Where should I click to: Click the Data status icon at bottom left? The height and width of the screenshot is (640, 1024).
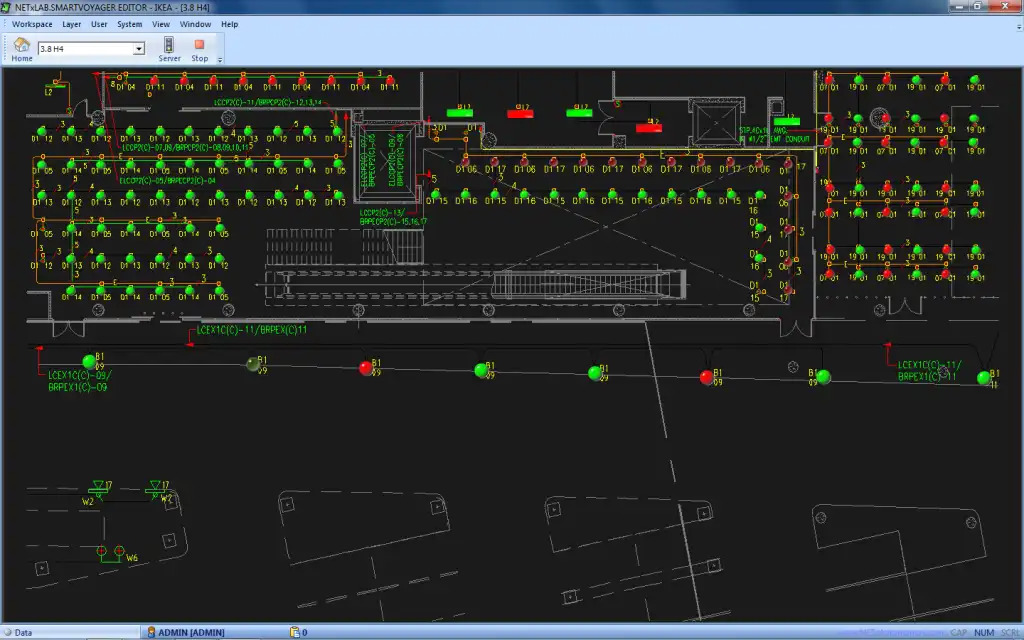pos(7,632)
